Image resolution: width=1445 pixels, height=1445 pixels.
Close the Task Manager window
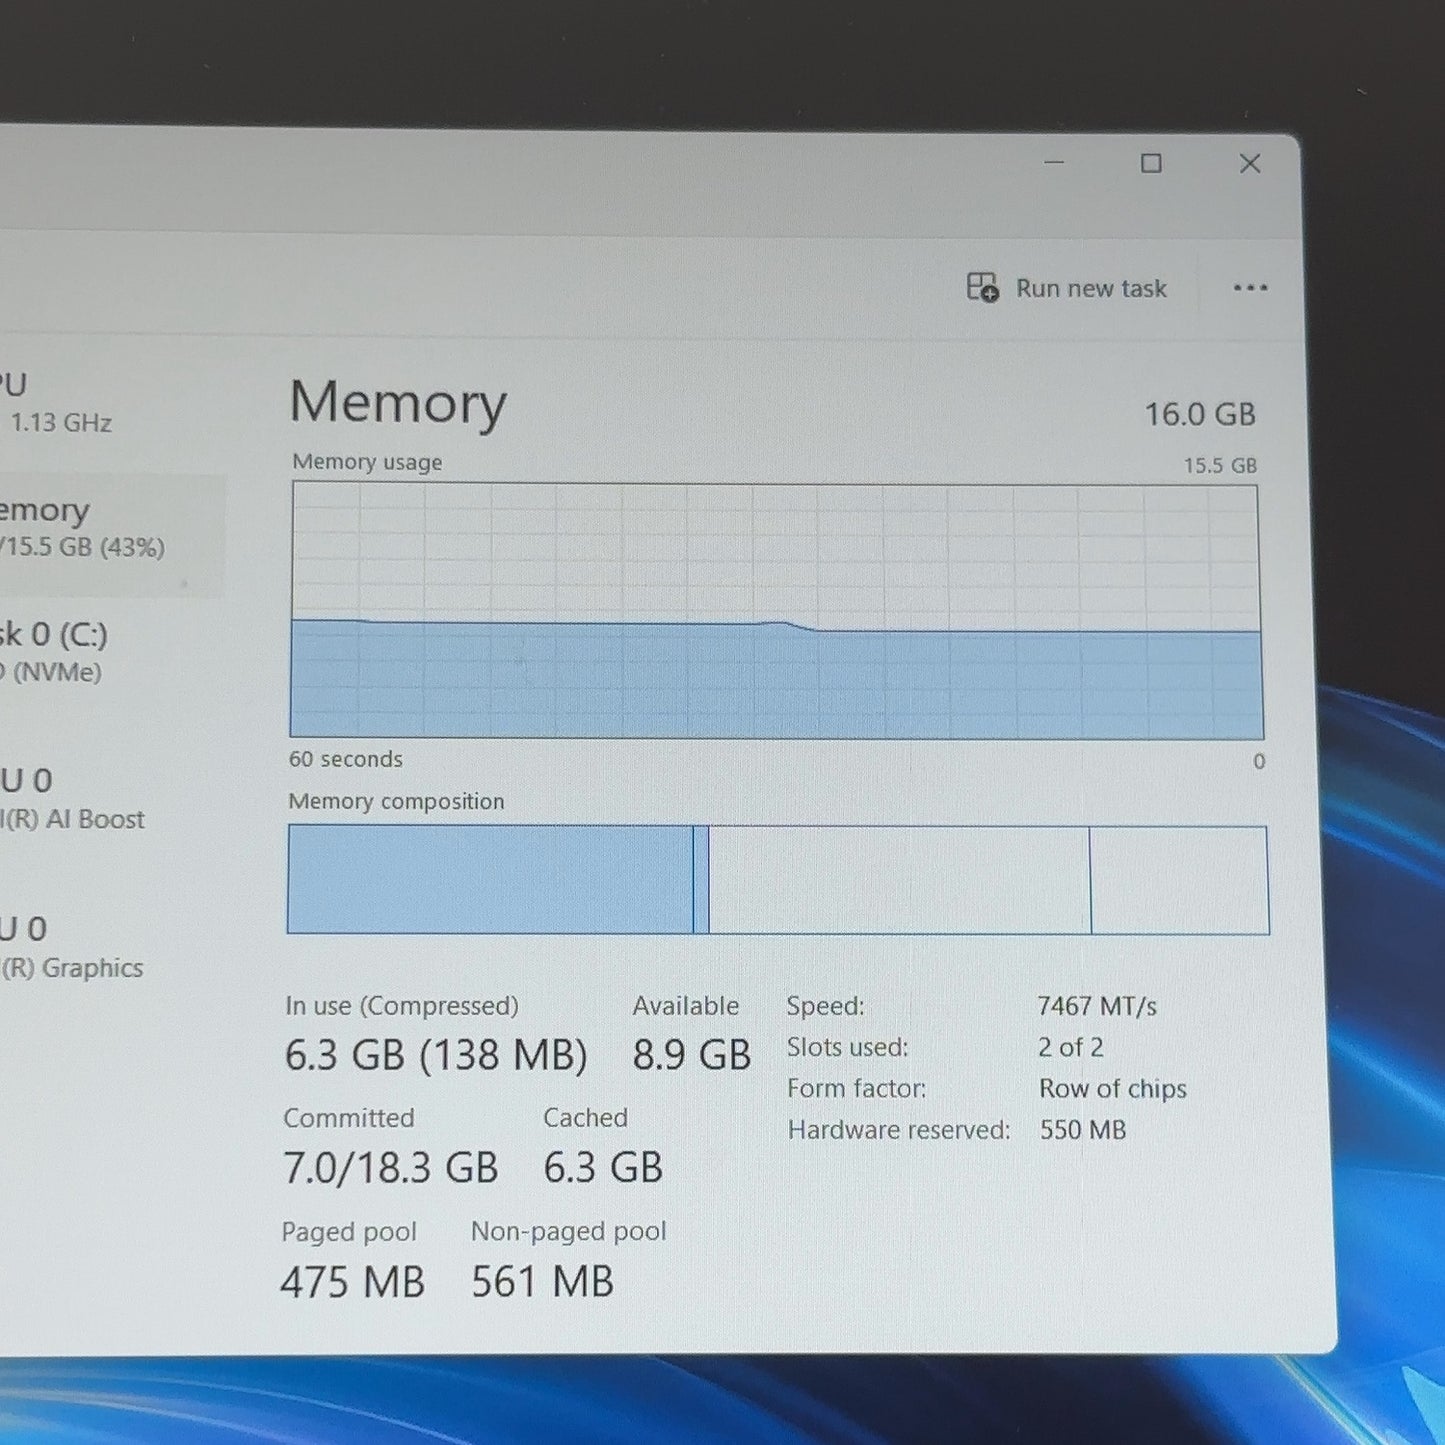[1250, 163]
